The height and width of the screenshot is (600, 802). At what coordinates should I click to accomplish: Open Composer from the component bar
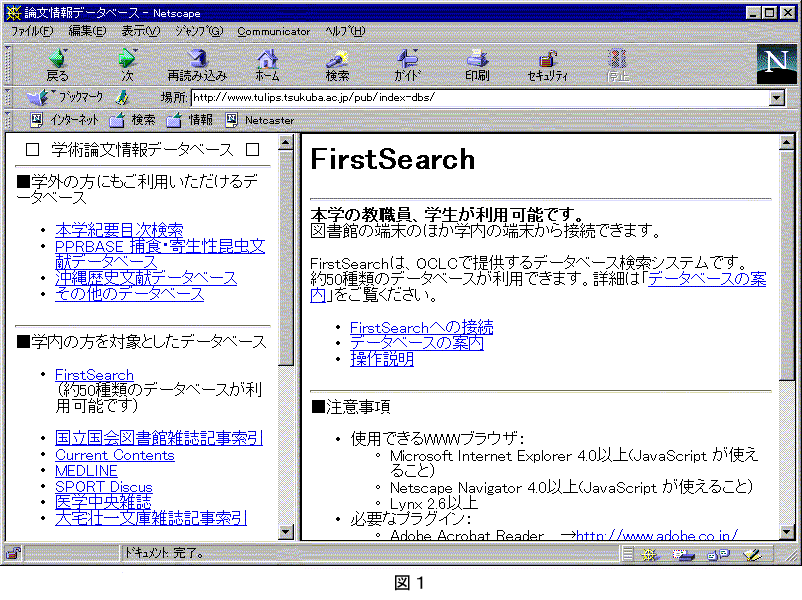tap(752, 554)
